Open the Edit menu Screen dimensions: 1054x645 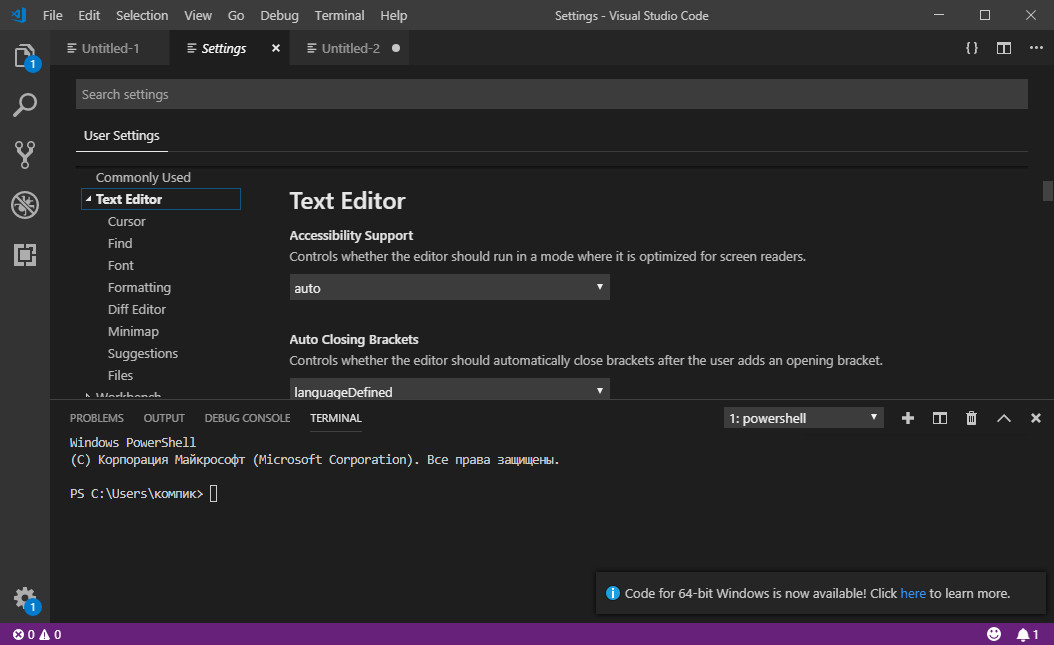click(x=89, y=15)
